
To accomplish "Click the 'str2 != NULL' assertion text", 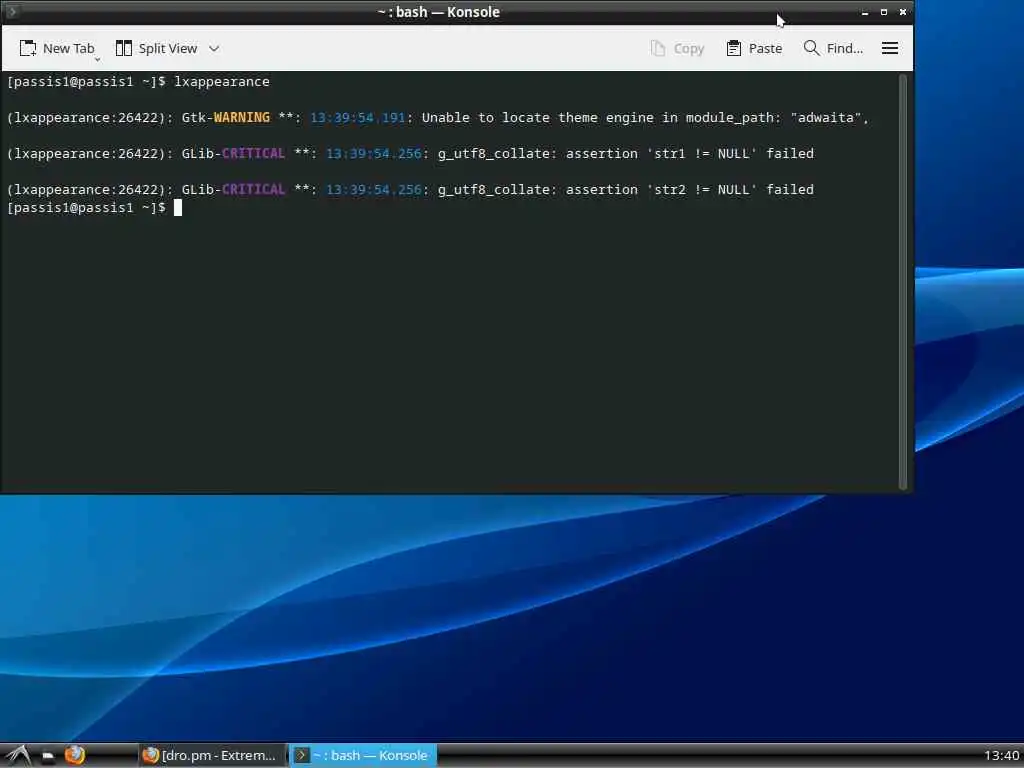I will click(701, 189).
